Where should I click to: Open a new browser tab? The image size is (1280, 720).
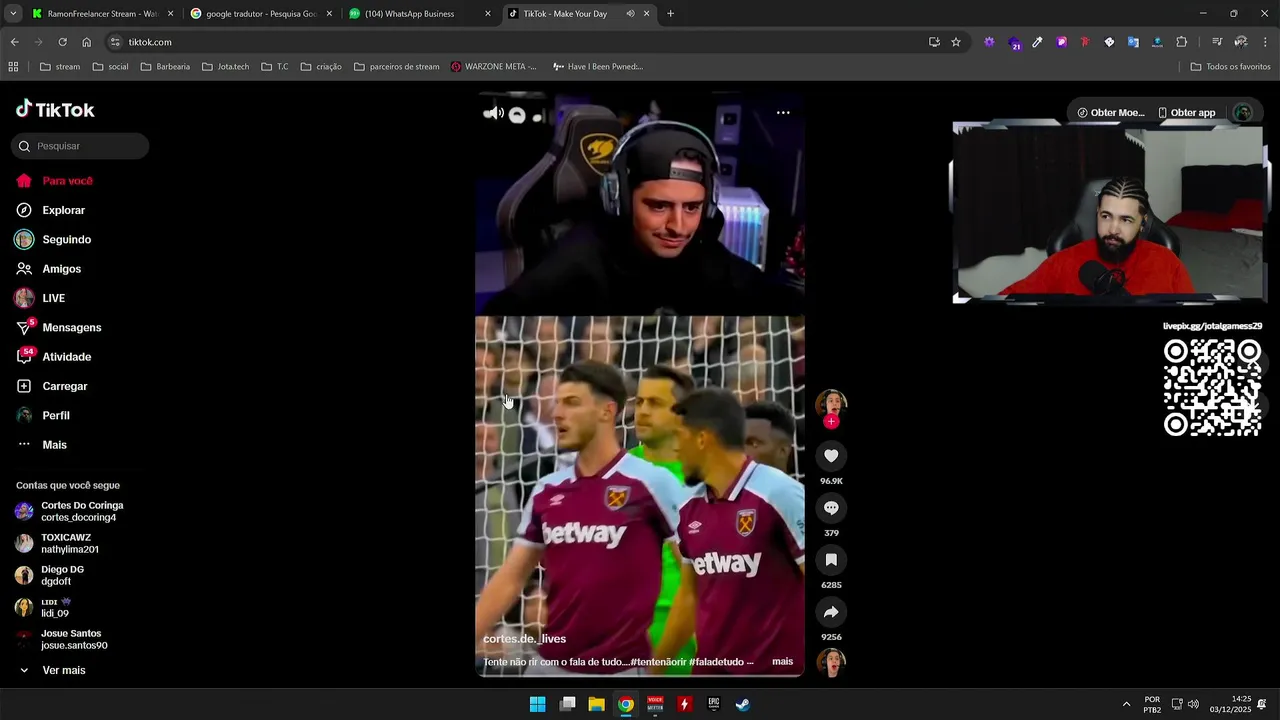point(670,14)
